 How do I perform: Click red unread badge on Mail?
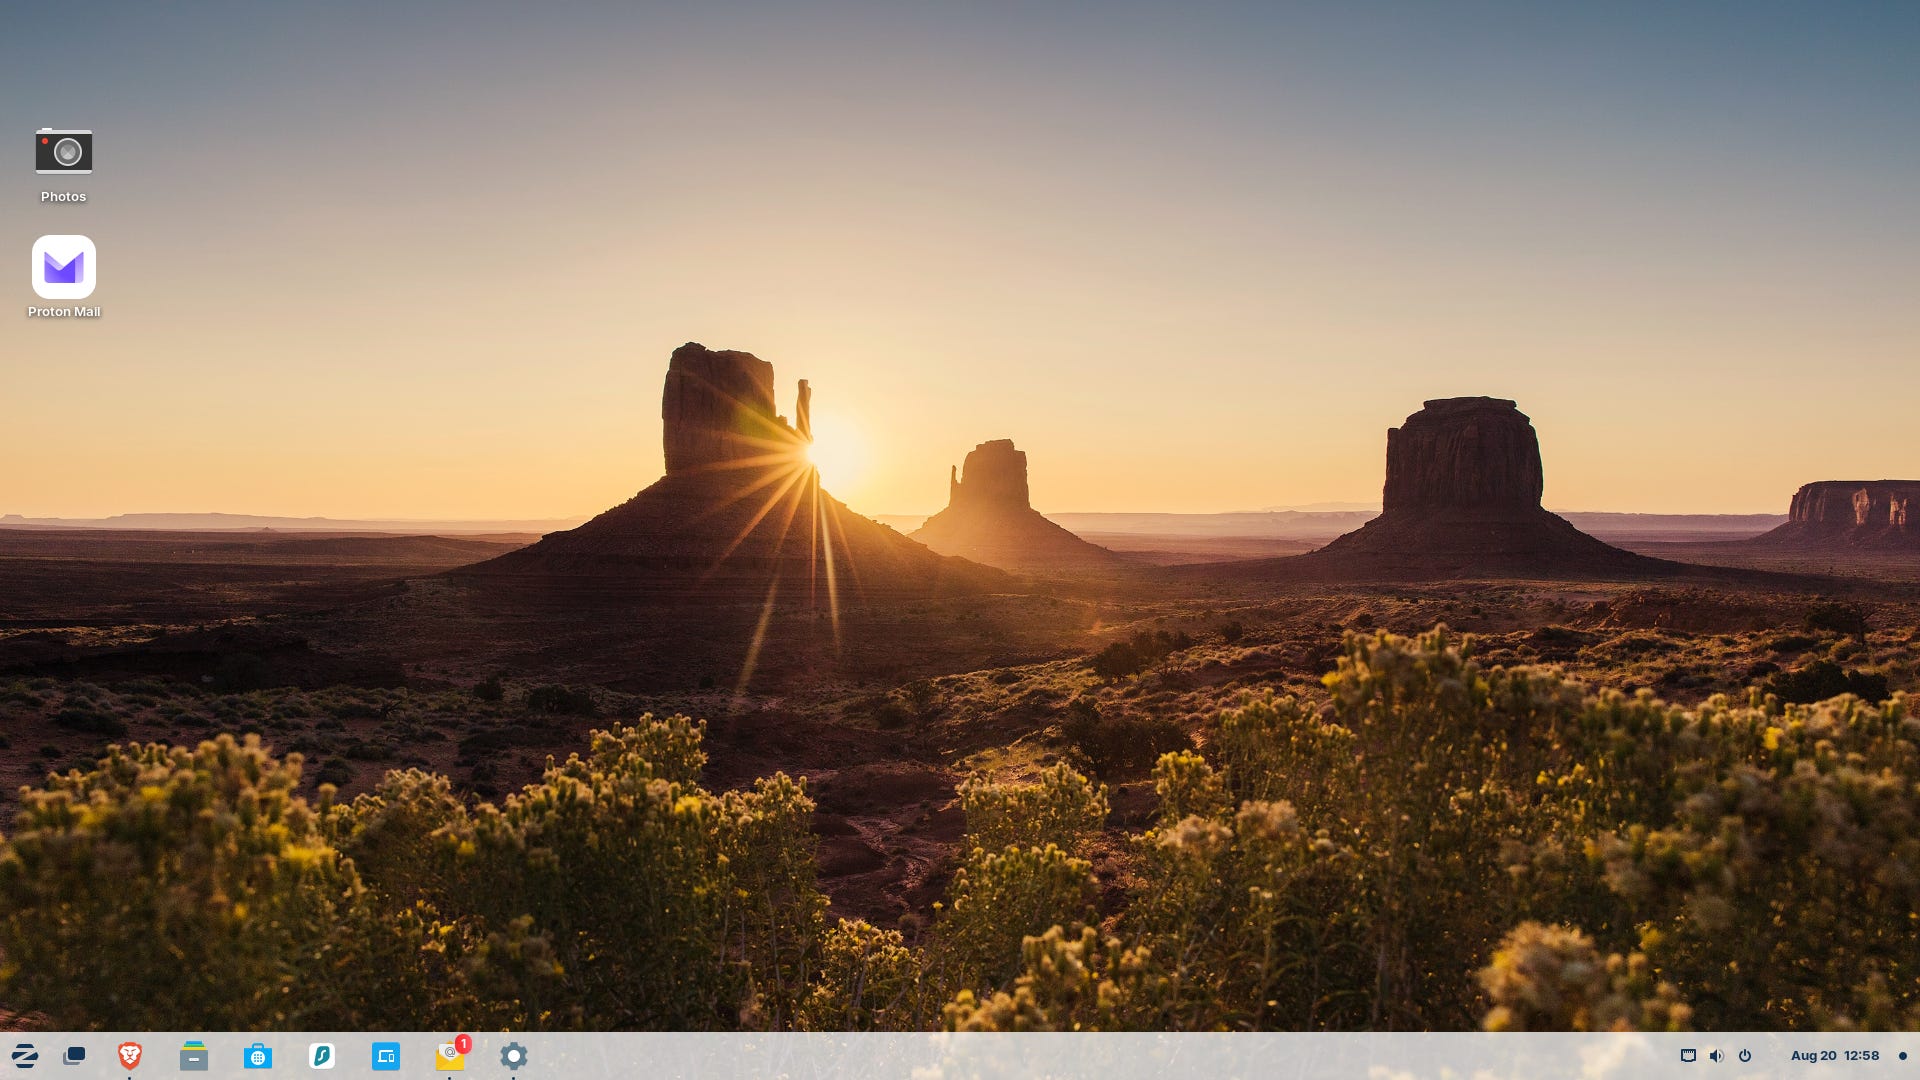463,1044
